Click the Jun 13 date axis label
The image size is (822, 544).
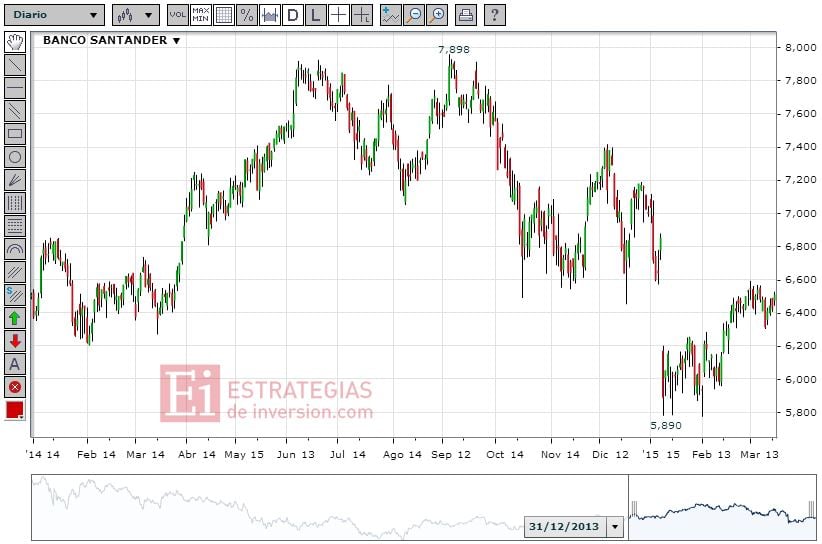[x=296, y=454]
